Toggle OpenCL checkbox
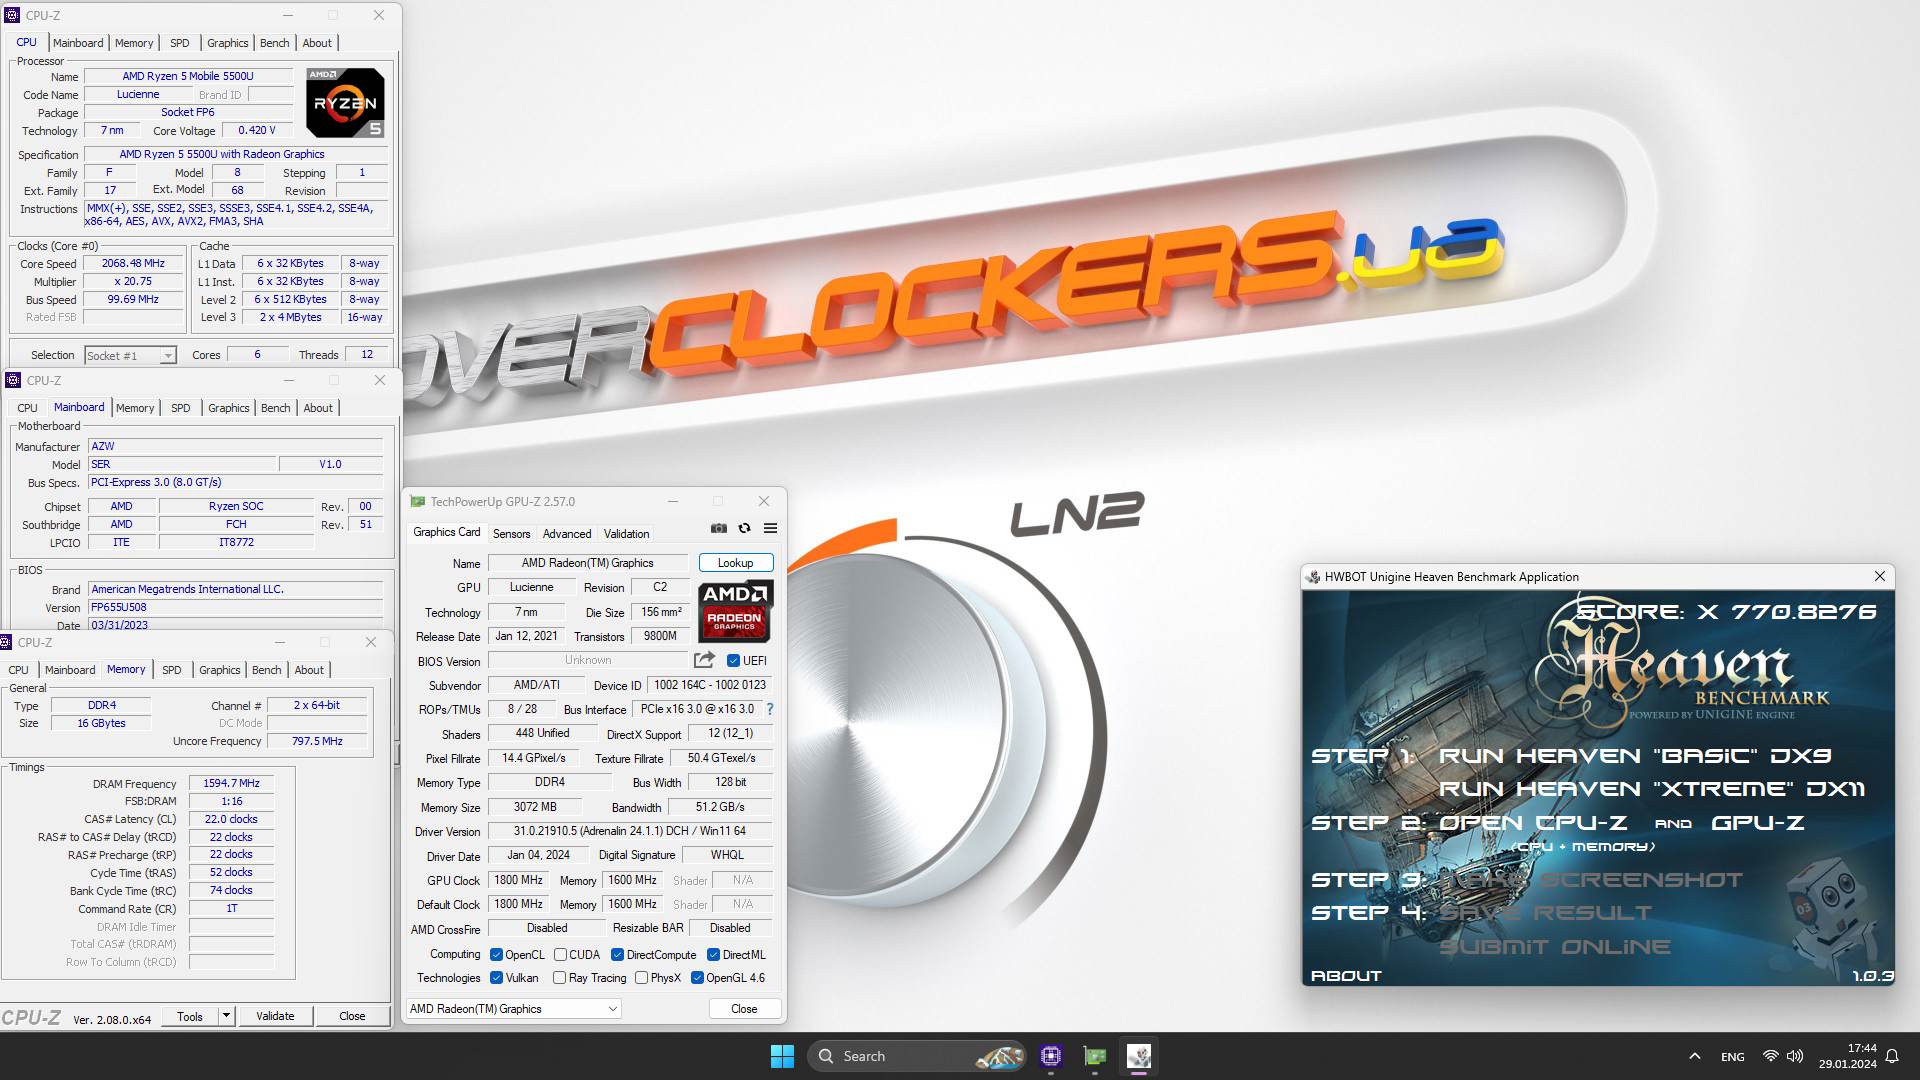Viewport: 1920px width, 1080px height. pyautogui.click(x=496, y=955)
